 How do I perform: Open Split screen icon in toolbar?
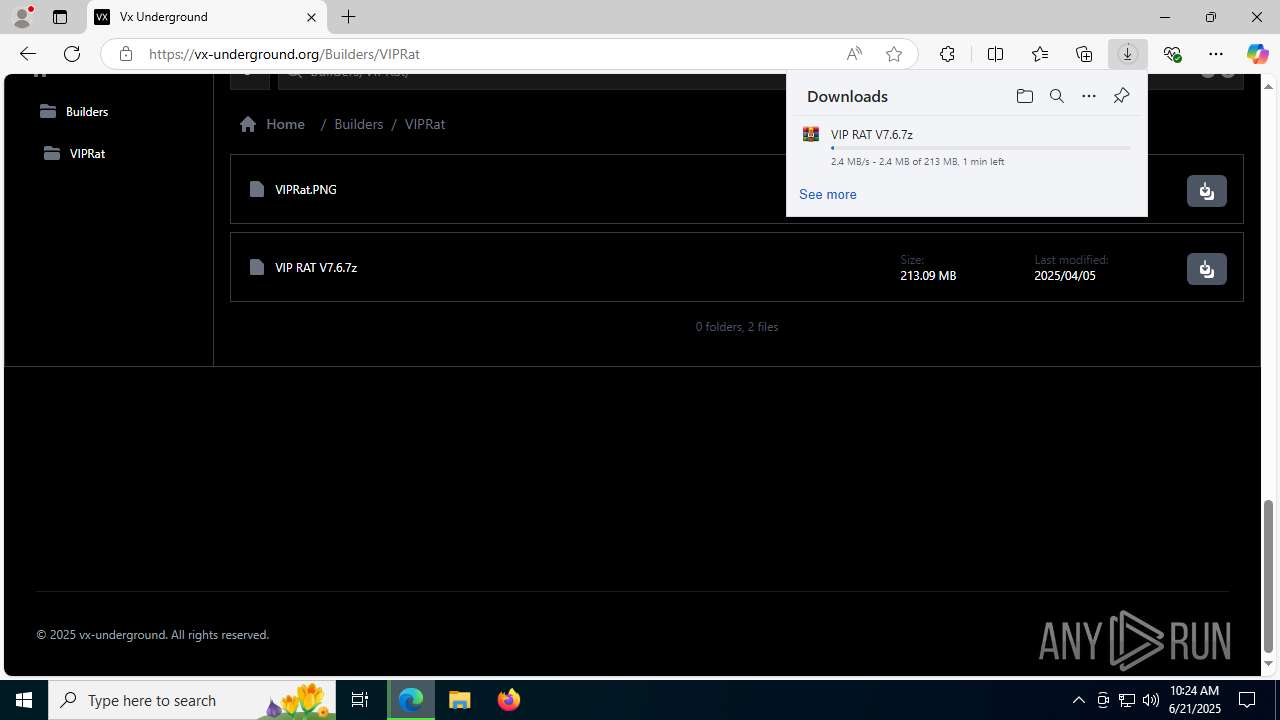[995, 54]
